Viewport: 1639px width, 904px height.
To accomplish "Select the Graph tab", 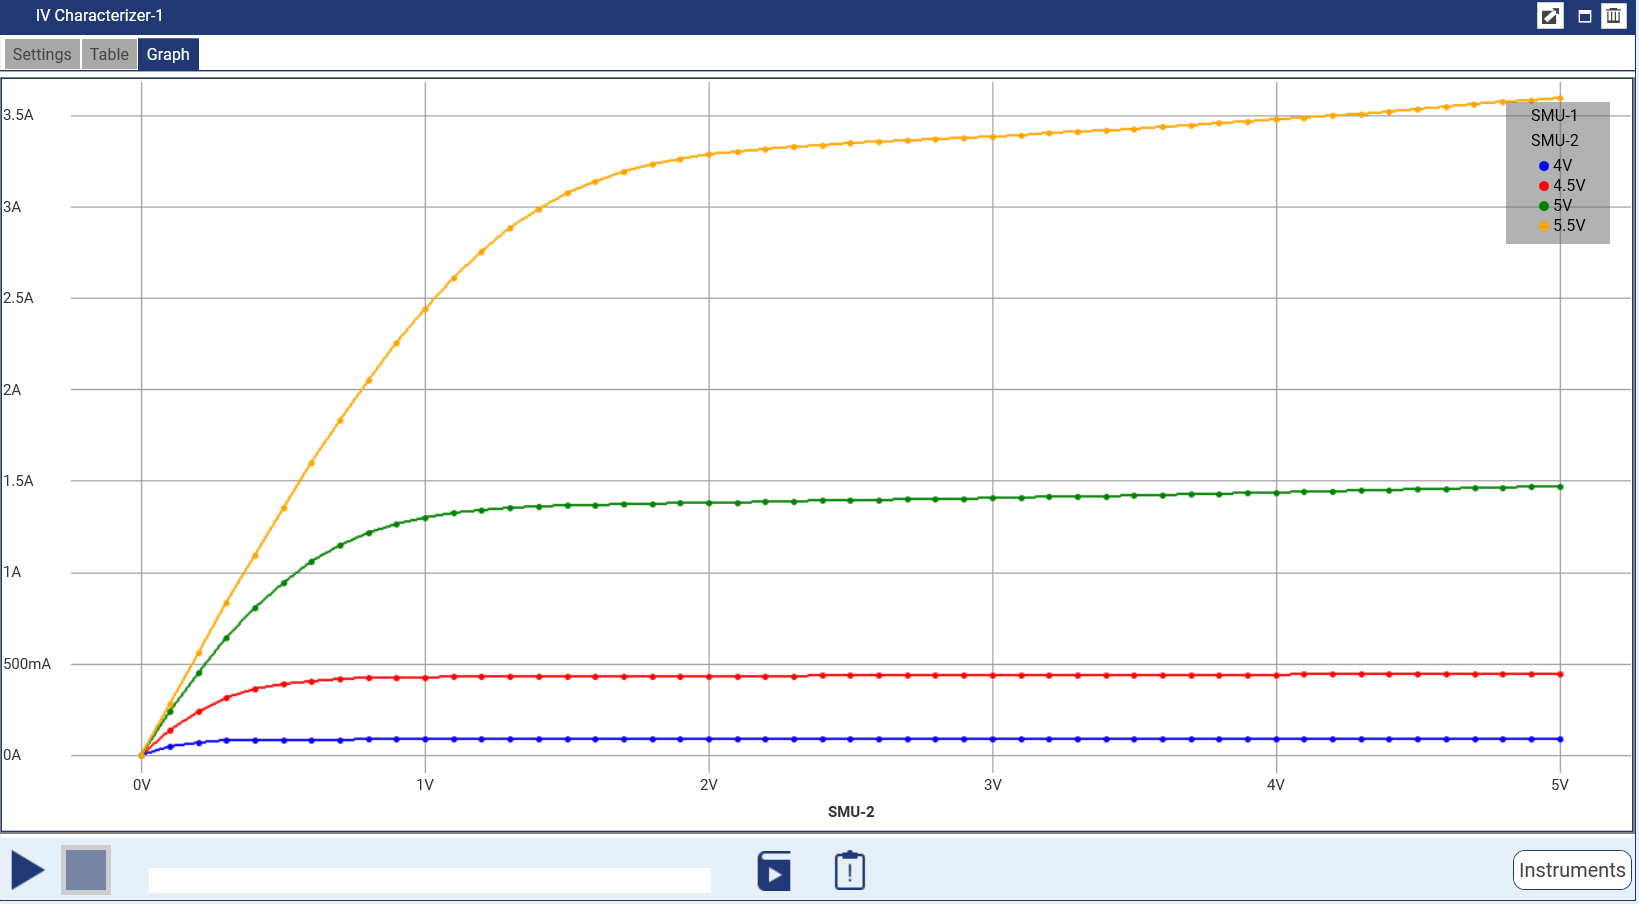I will [x=168, y=54].
